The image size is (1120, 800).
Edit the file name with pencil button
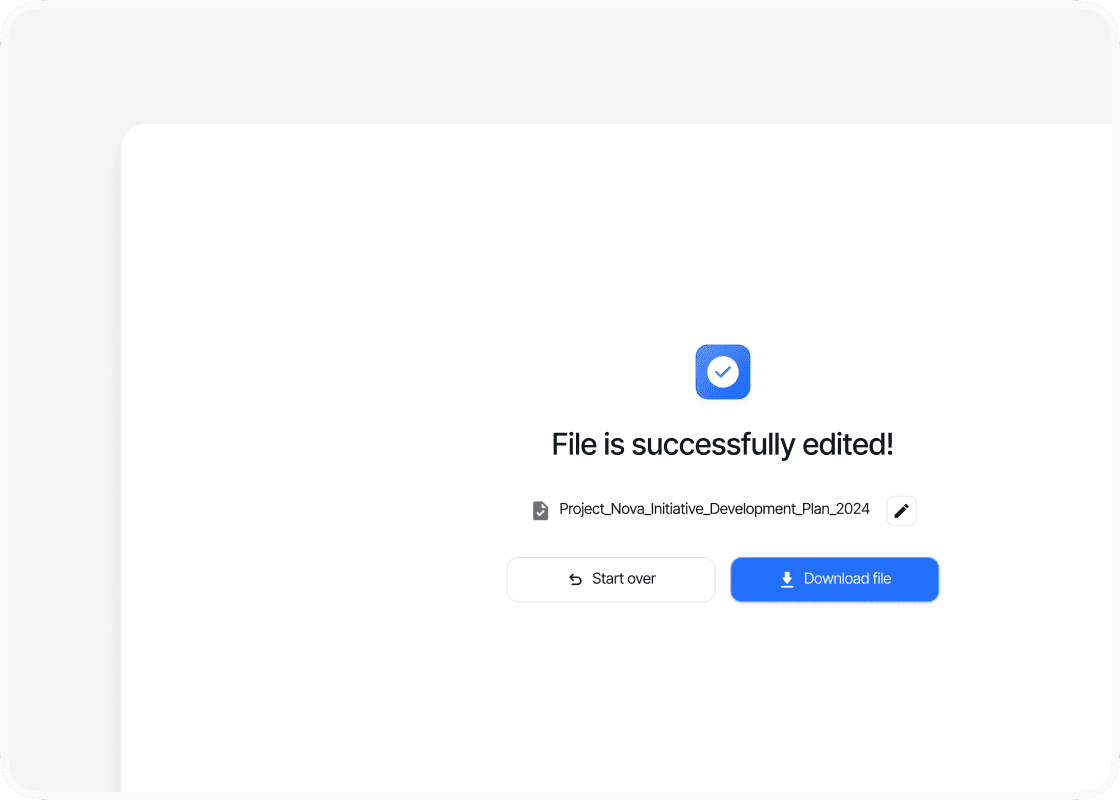pos(901,511)
